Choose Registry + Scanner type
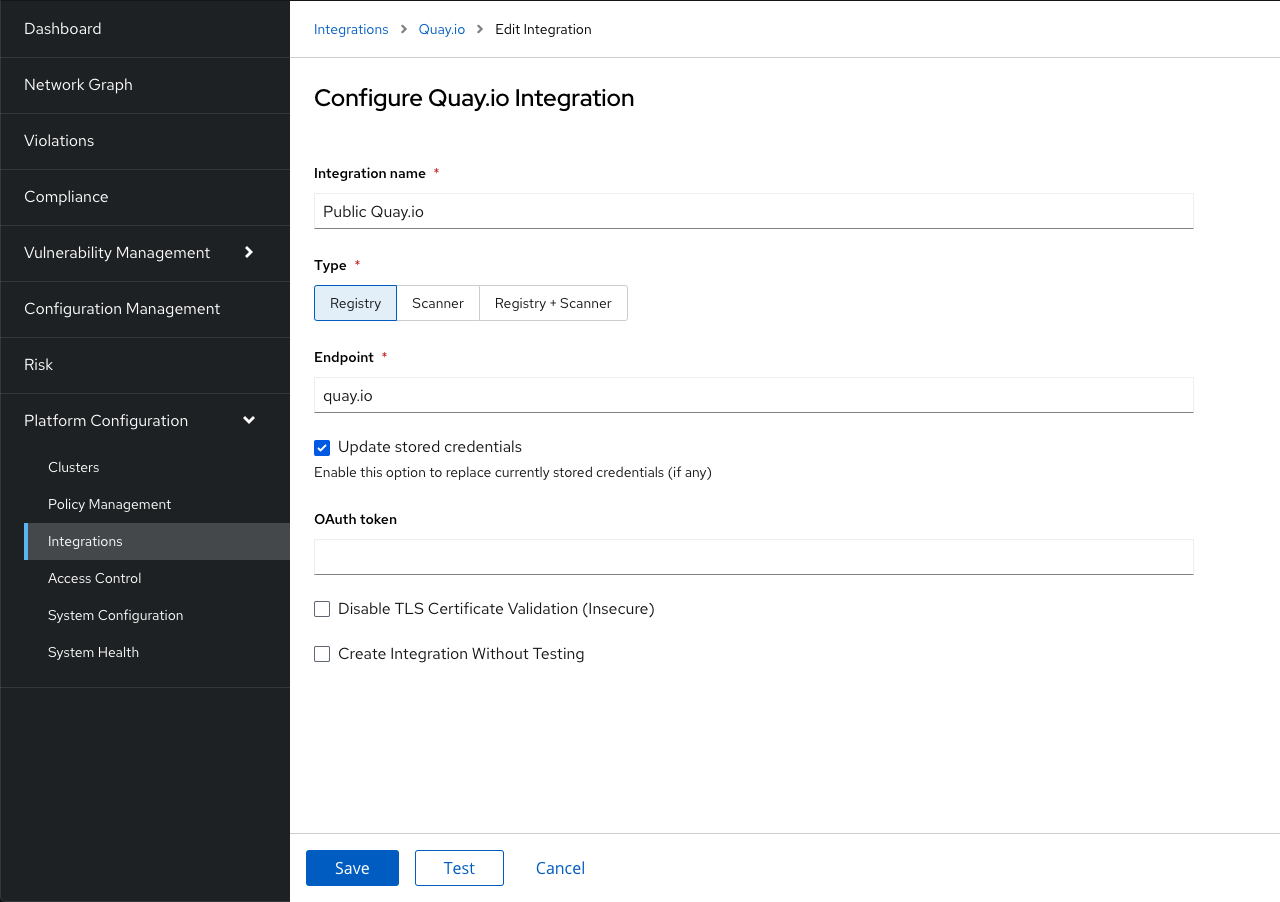Viewport: 1280px width, 902px height. [x=553, y=303]
